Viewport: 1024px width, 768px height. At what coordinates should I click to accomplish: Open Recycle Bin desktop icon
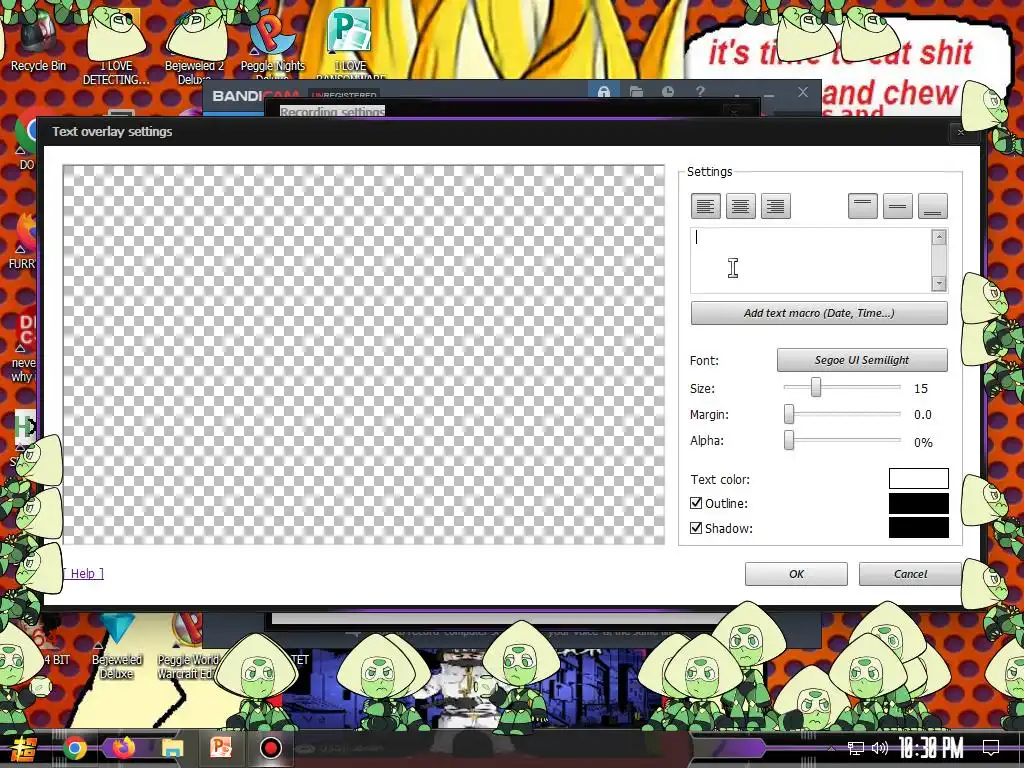tap(38, 39)
